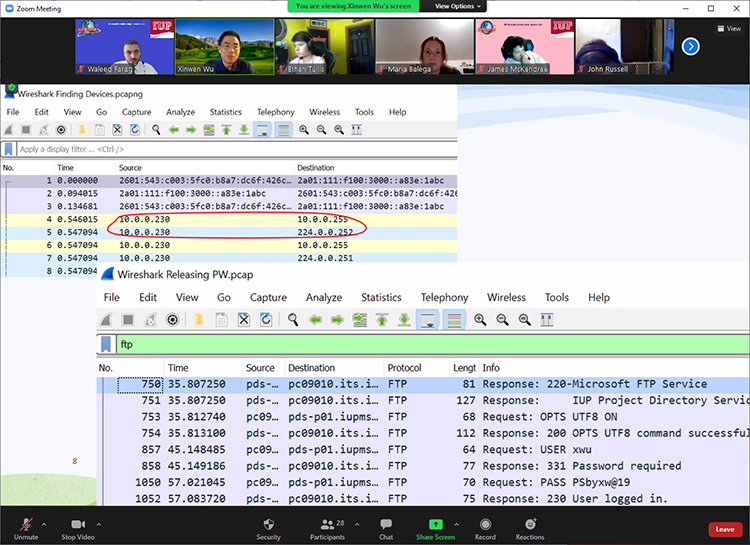Open Telephony menu in Releasing PW window

(444, 298)
